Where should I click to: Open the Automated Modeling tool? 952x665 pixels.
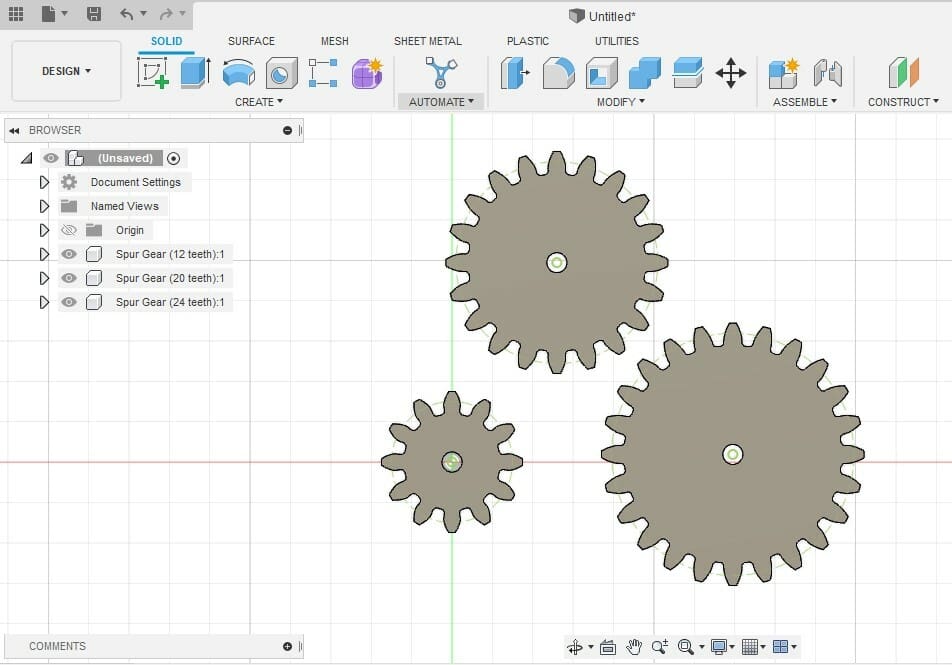[441, 73]
